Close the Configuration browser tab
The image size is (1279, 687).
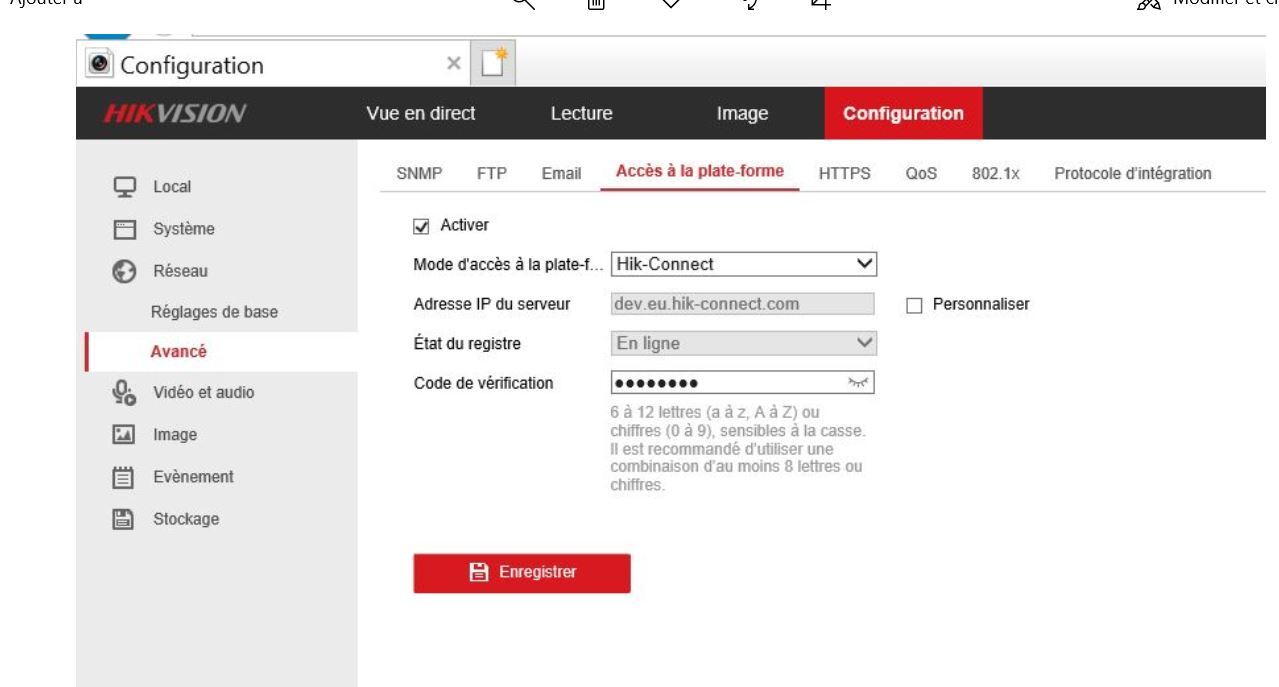click(453, 66)
